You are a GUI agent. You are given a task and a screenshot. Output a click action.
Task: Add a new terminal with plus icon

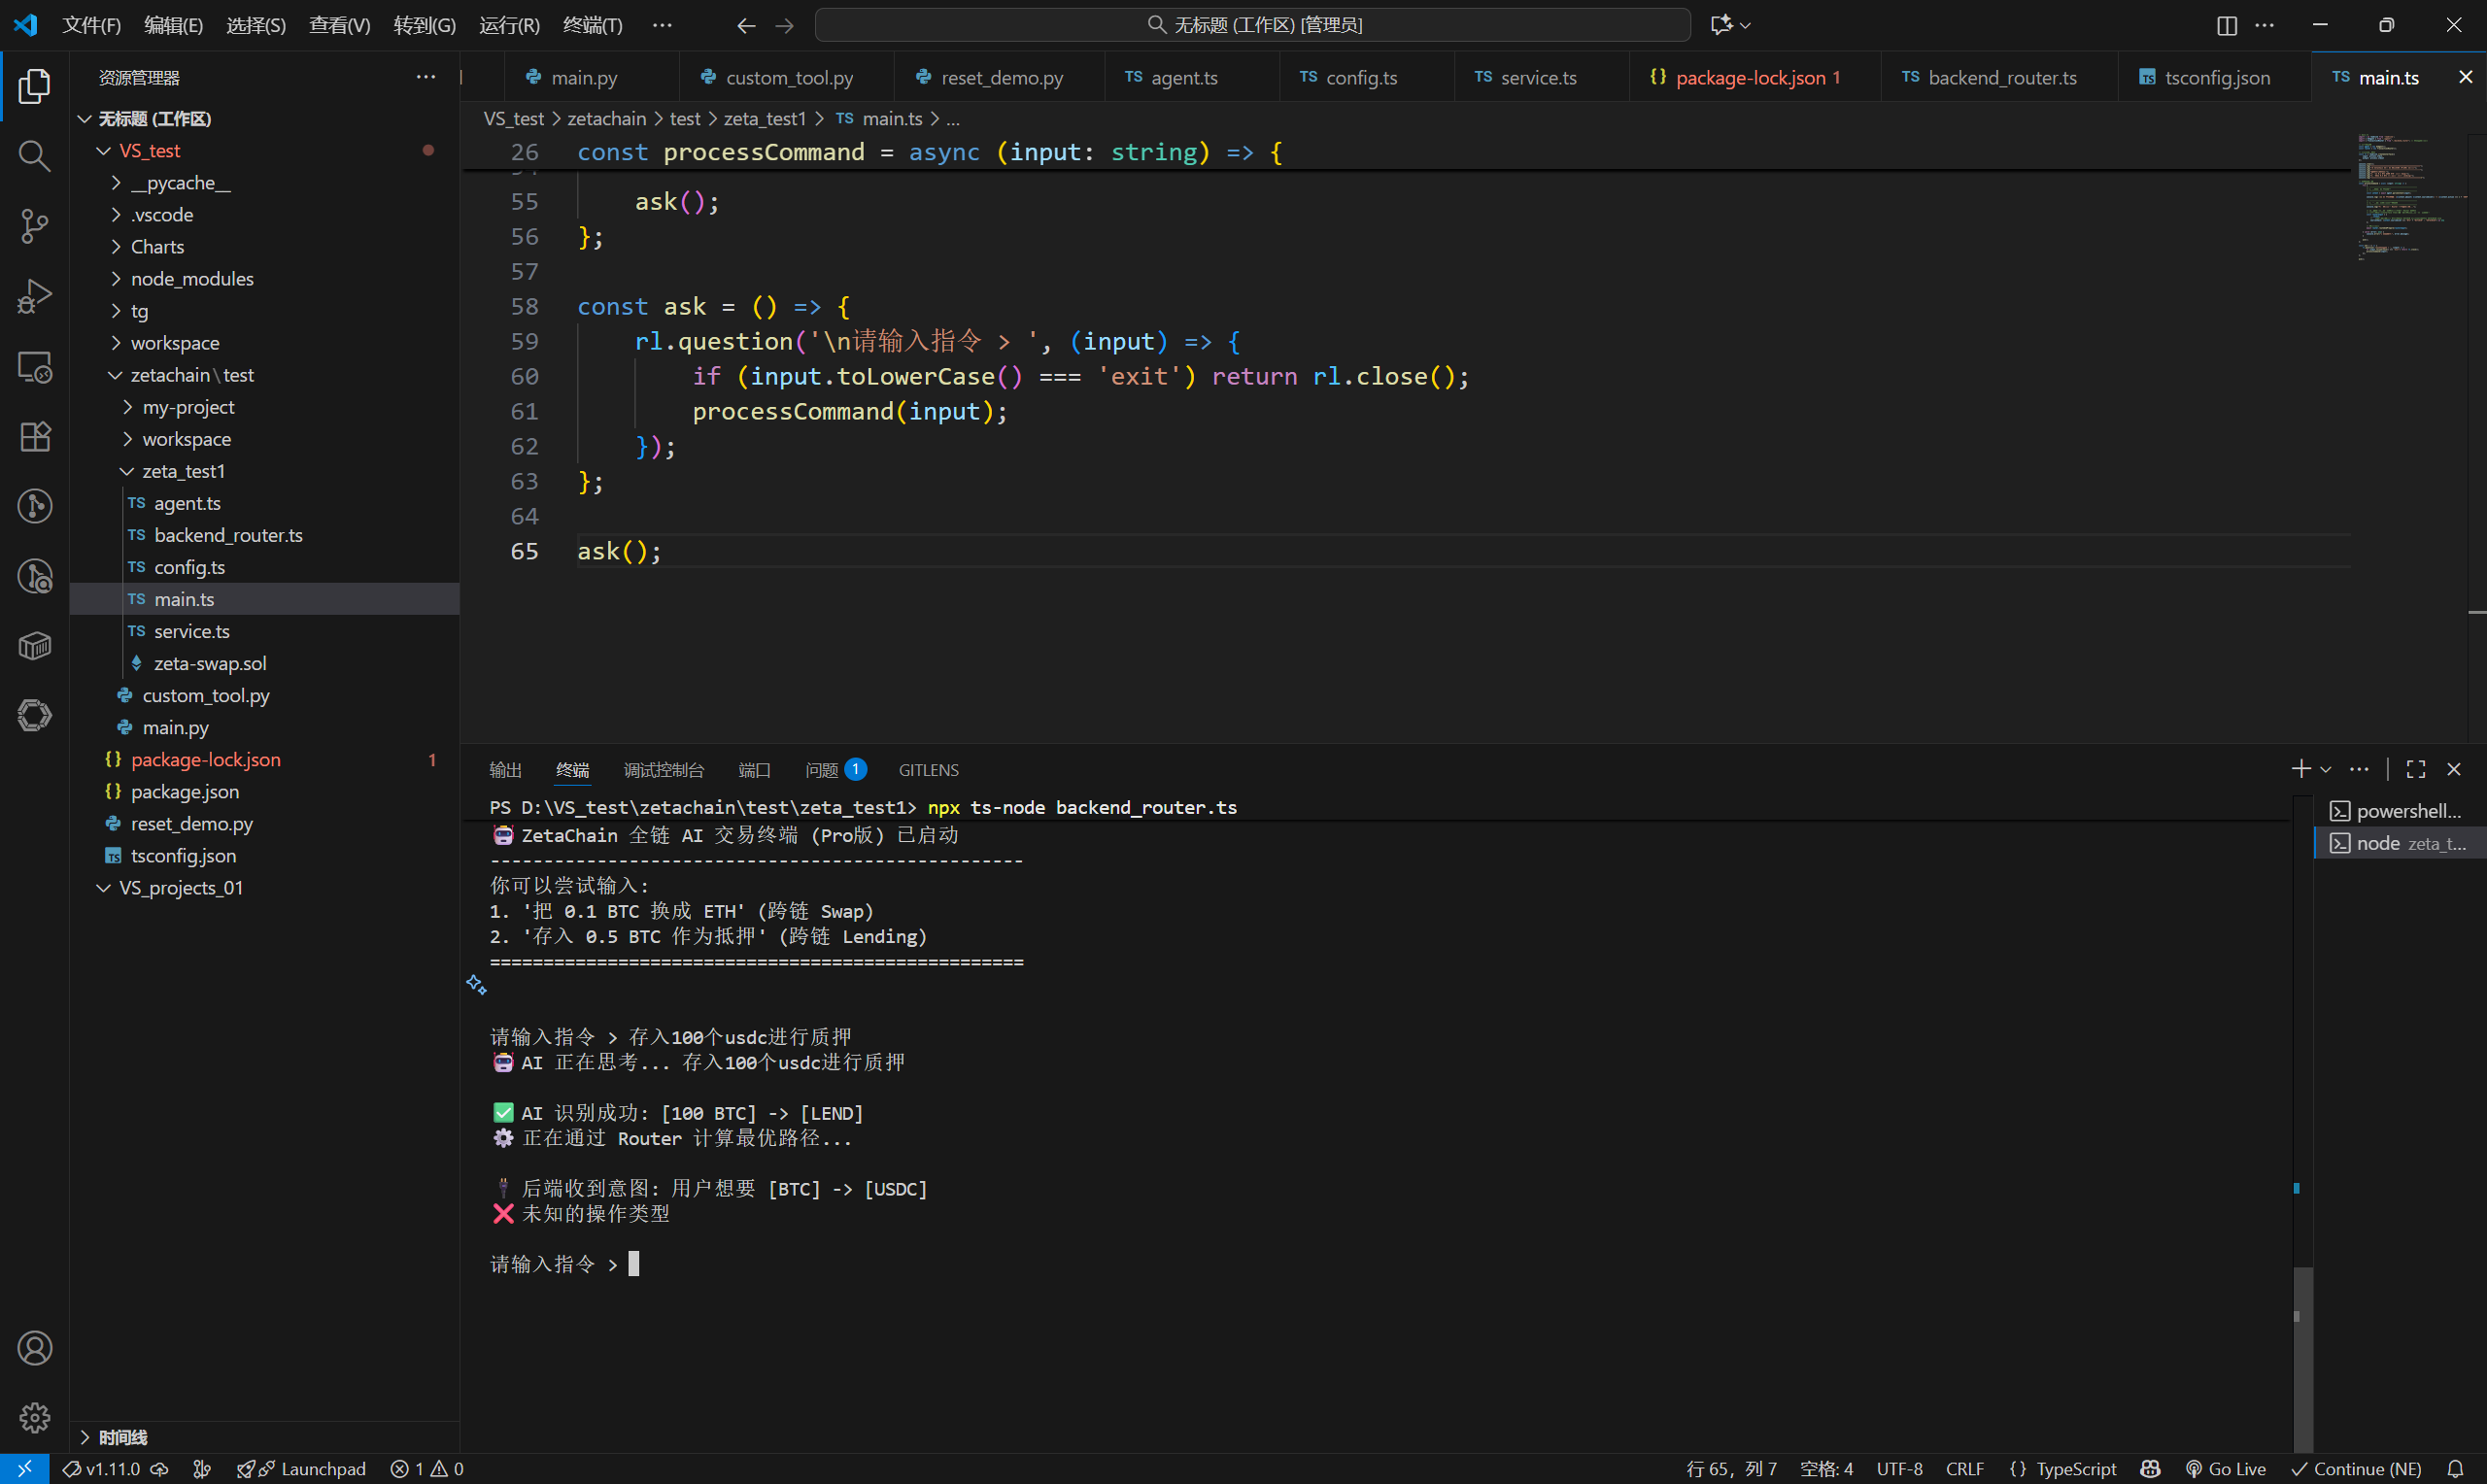tap(2301, 769)
